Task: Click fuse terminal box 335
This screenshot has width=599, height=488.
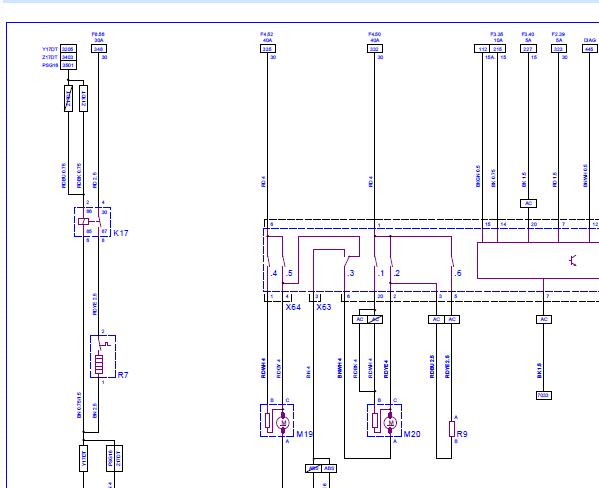Action: coord(268,49)
